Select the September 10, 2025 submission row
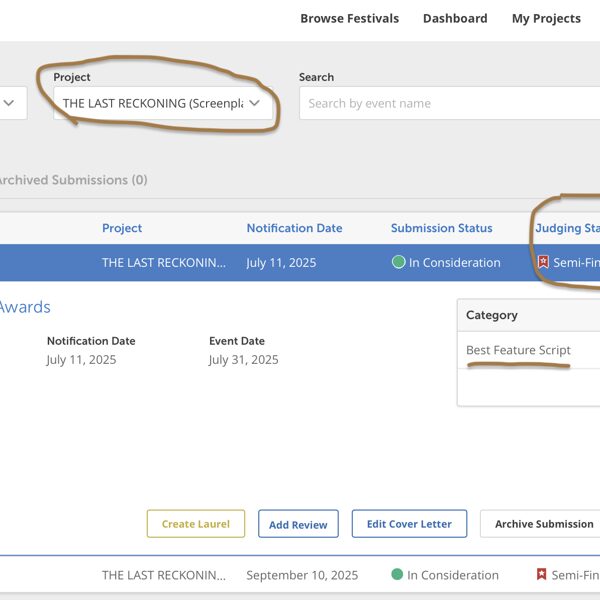The width and height of the screenshot is (600, 600). coord(300,575)
